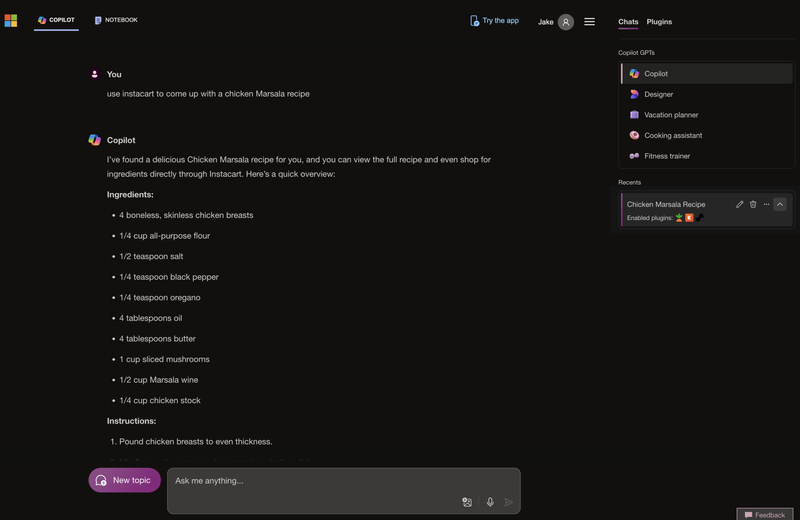Click the microphone voice input icon
The image size is (800, 520).
click(490, 502)
